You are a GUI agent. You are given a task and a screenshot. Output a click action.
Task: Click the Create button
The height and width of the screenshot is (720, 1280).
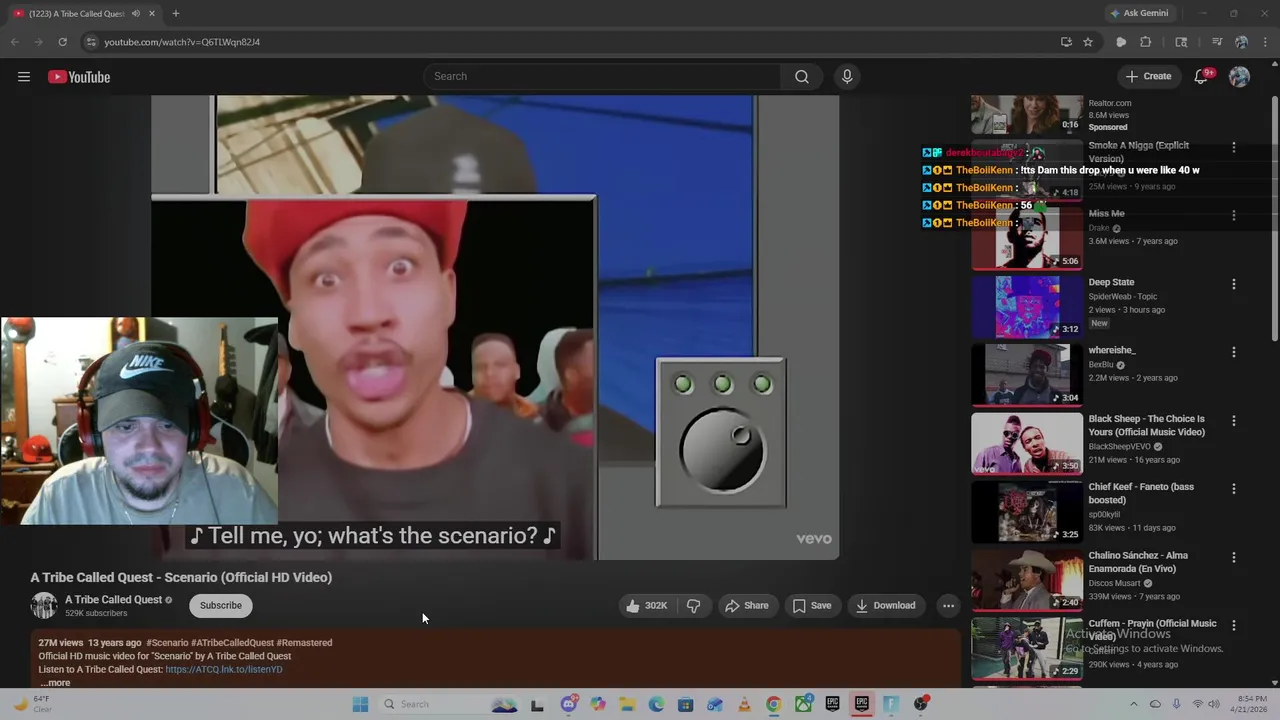[1148, 77]
